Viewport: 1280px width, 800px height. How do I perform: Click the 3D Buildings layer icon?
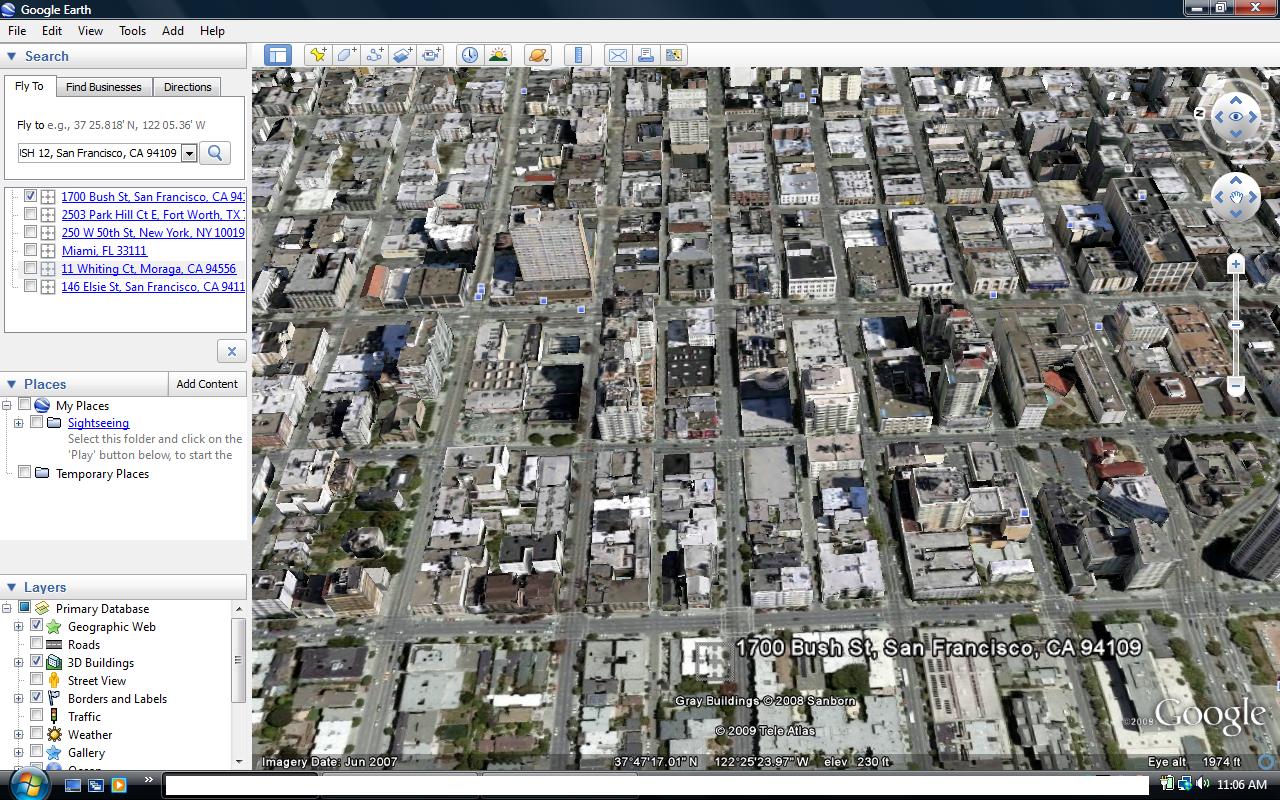pos(54,662)
